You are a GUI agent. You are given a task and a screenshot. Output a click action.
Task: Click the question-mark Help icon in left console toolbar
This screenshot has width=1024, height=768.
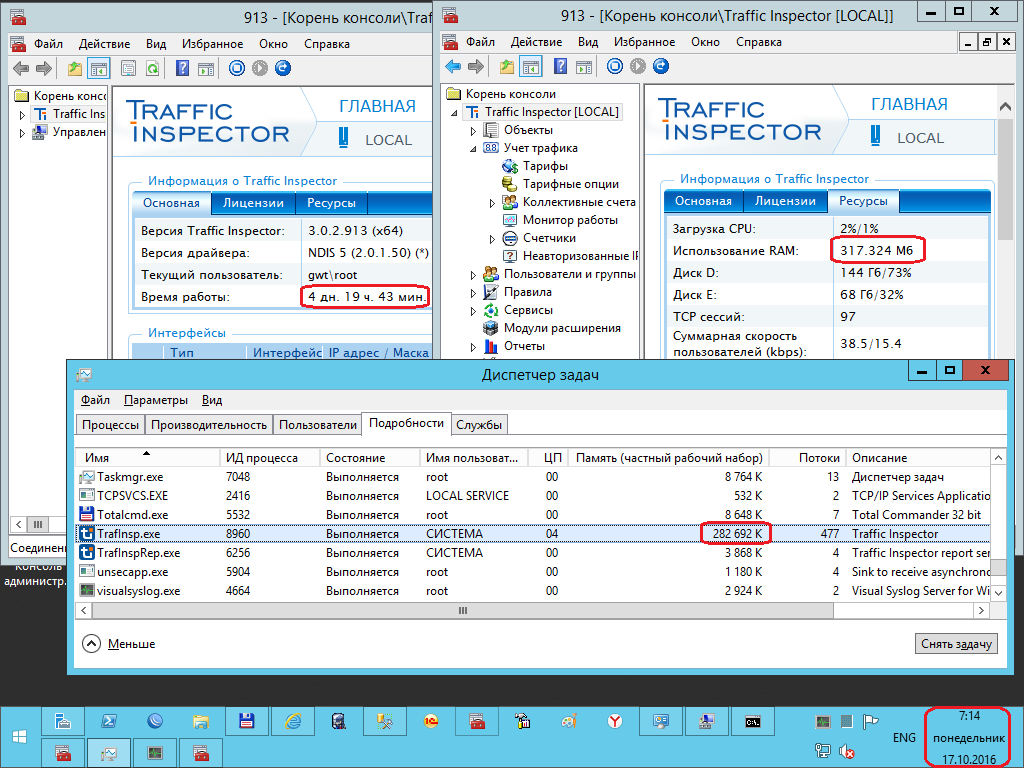tap(182, 68)
